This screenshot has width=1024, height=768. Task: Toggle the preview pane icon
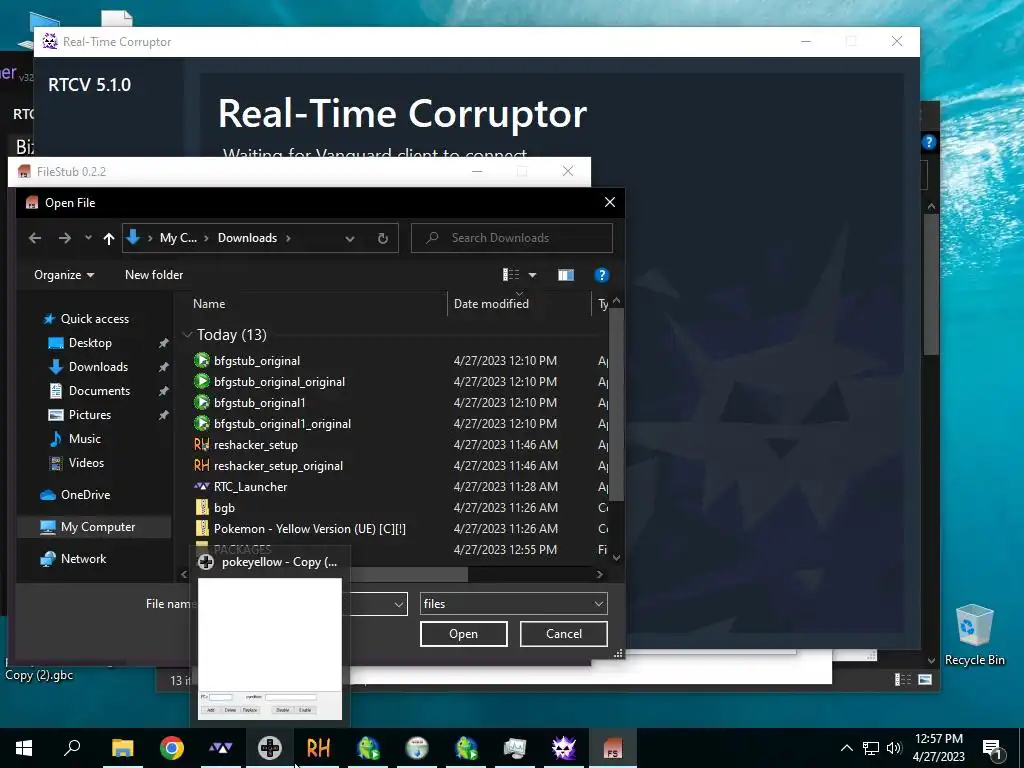coord(566,275)
